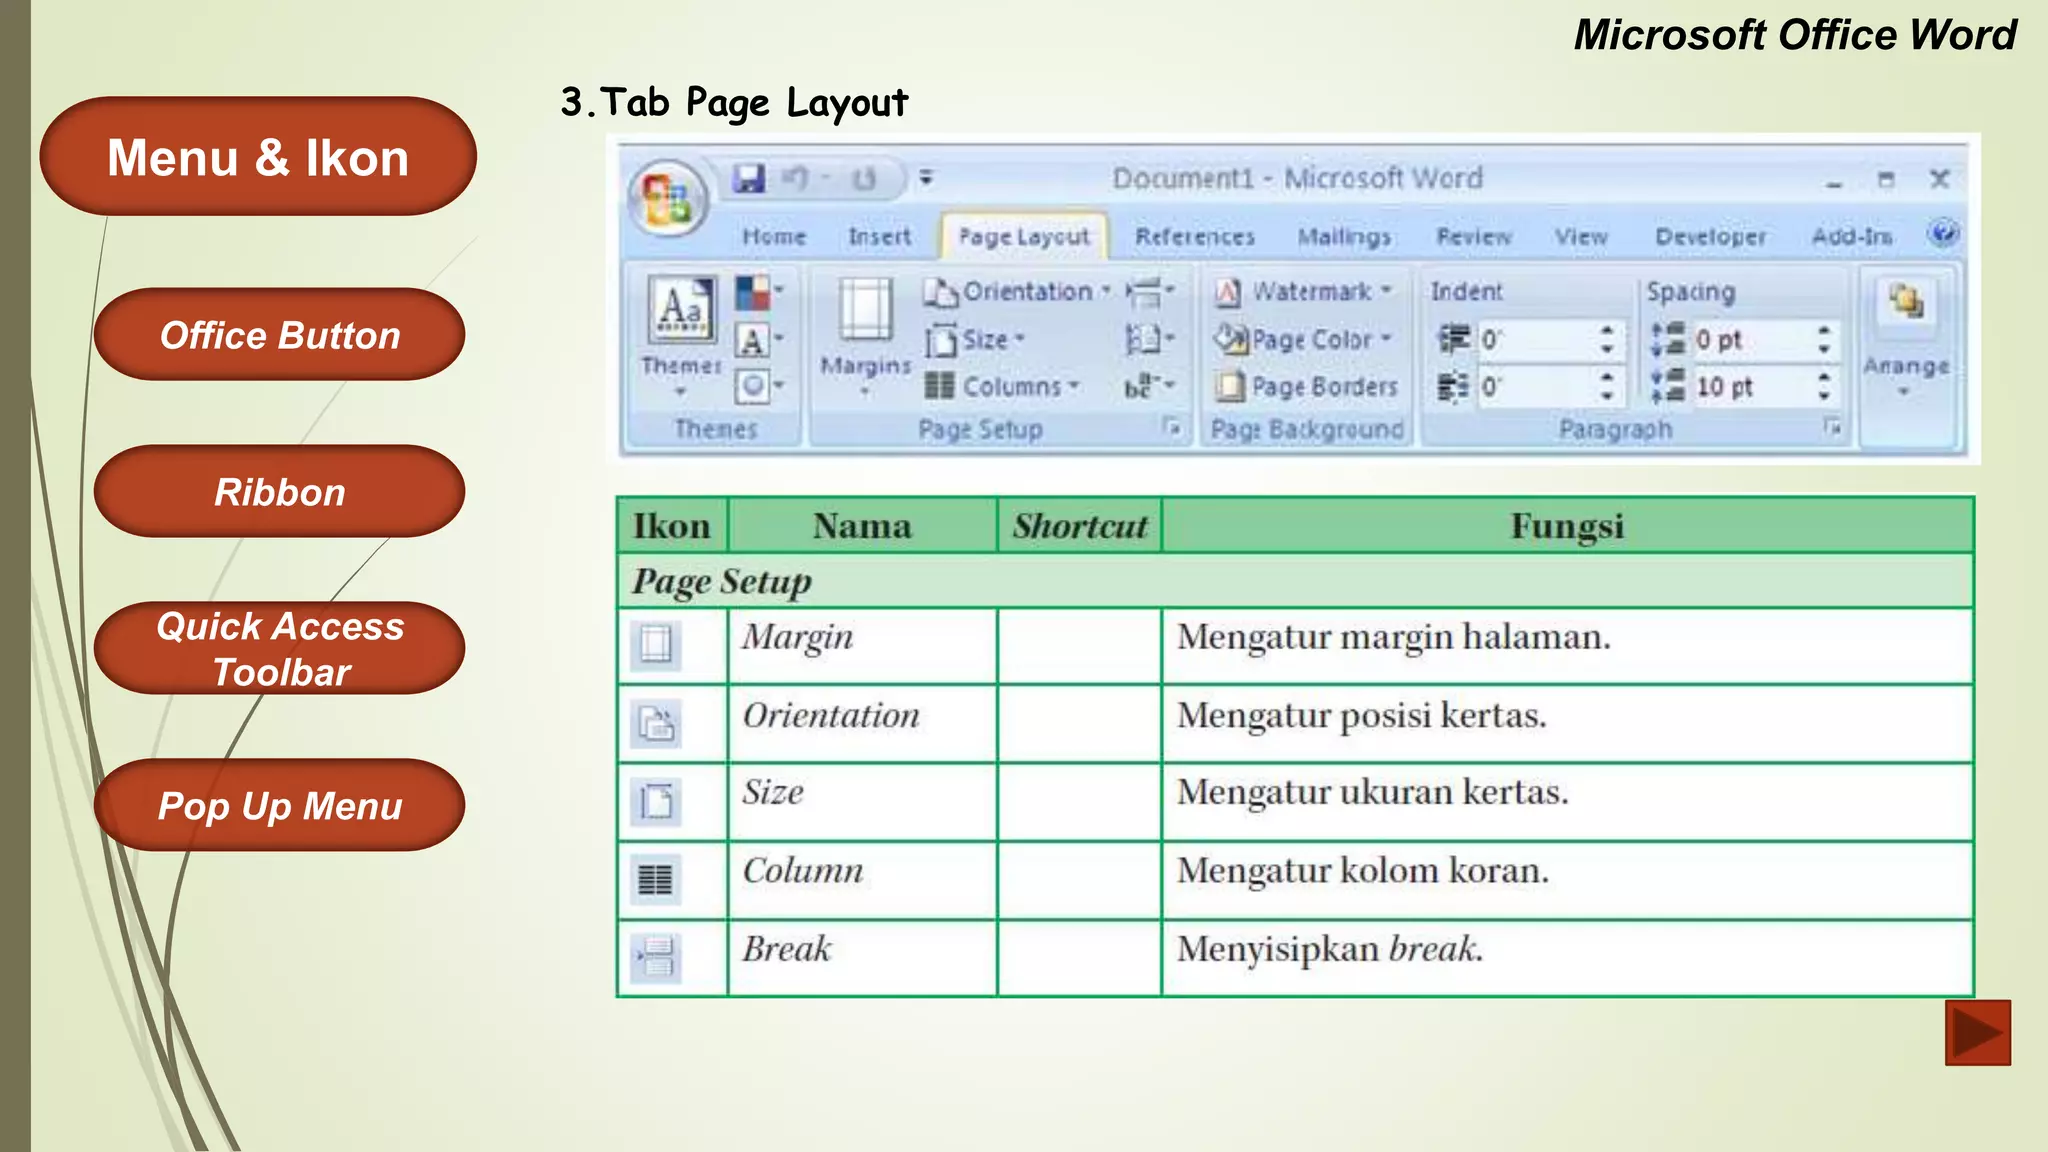Image resolution: width=2048 pixels, height=1152 pixels.
Task: Click the Indent Left stepper arrows
Action: coord(1607,340)
